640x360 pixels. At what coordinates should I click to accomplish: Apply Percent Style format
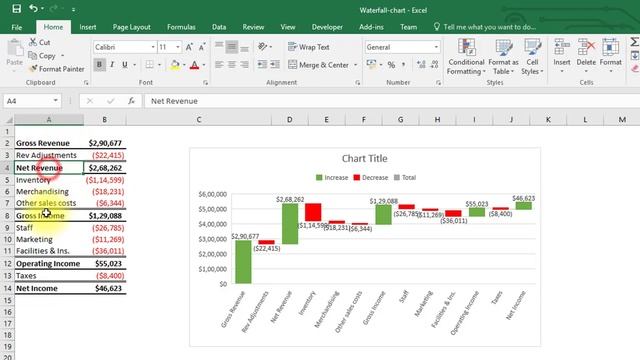391,64
